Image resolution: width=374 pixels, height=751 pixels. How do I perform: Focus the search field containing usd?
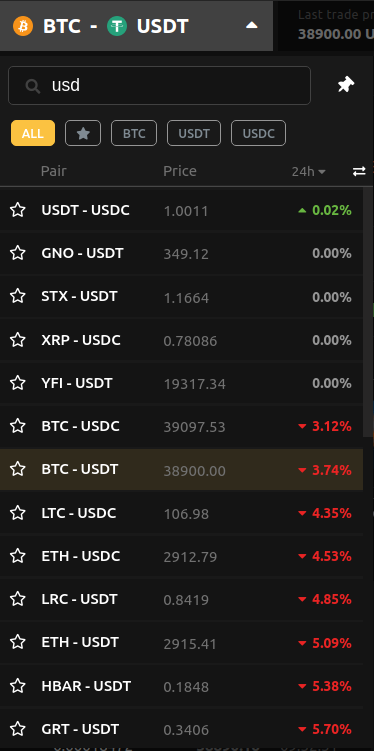159,85
